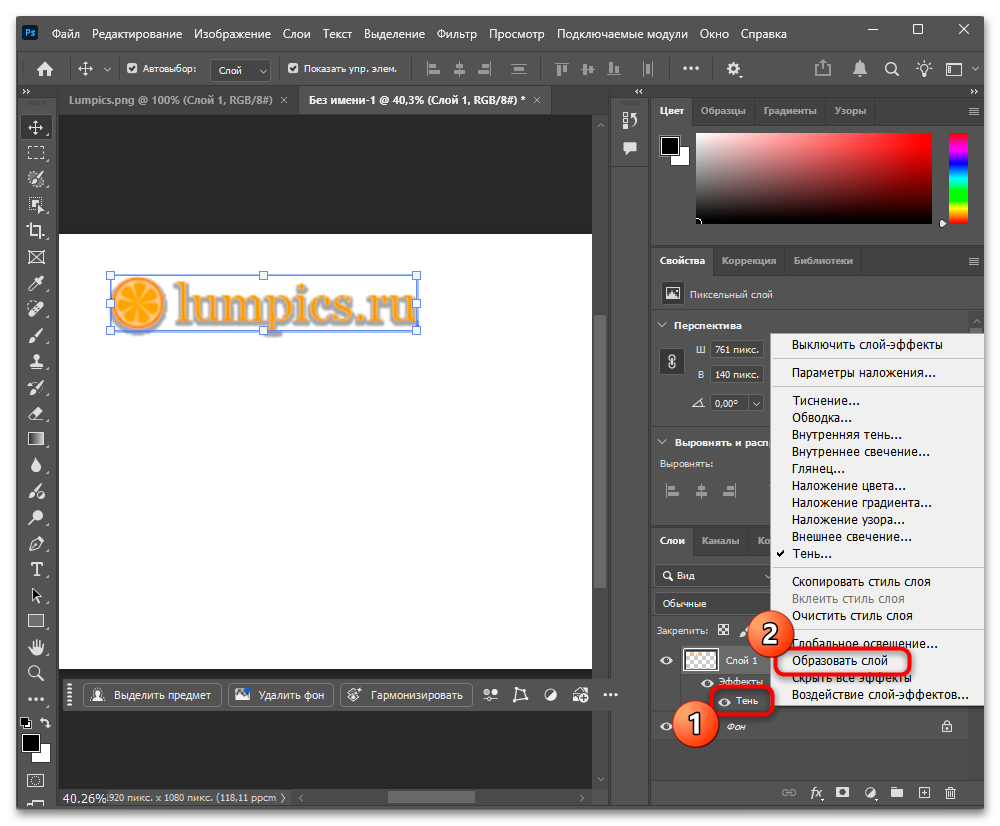
Task: Click more options ellipsis in options bar
Action: coord(691,68)
